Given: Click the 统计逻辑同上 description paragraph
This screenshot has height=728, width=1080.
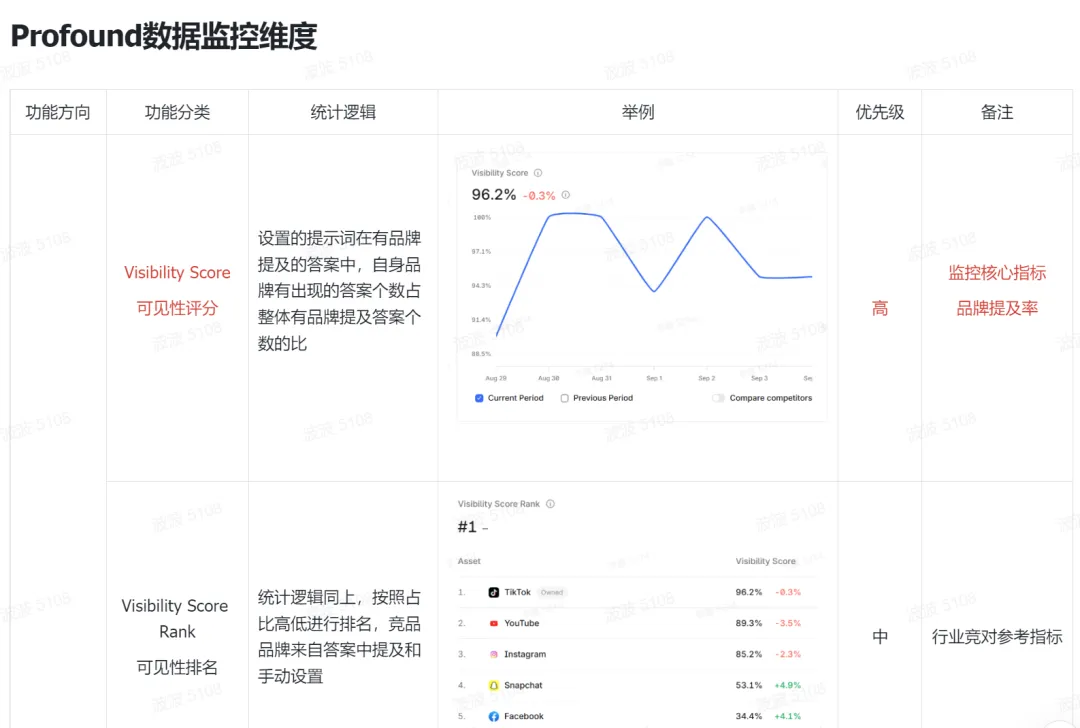Looking at the screenshot, I should tap(339, 636).
